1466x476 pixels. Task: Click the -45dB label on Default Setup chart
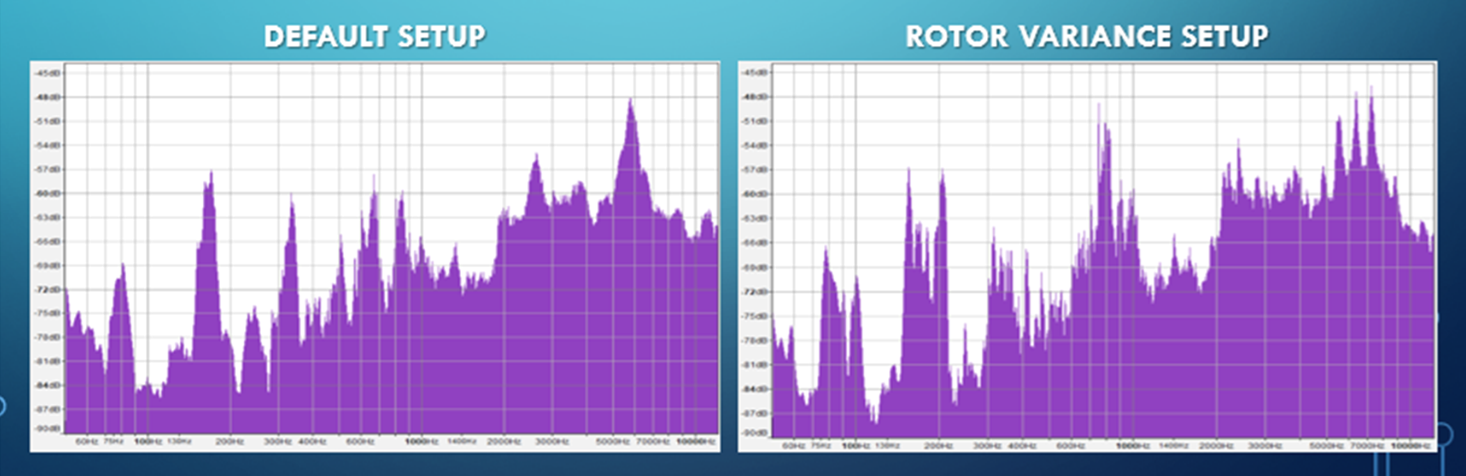point(47,74)
